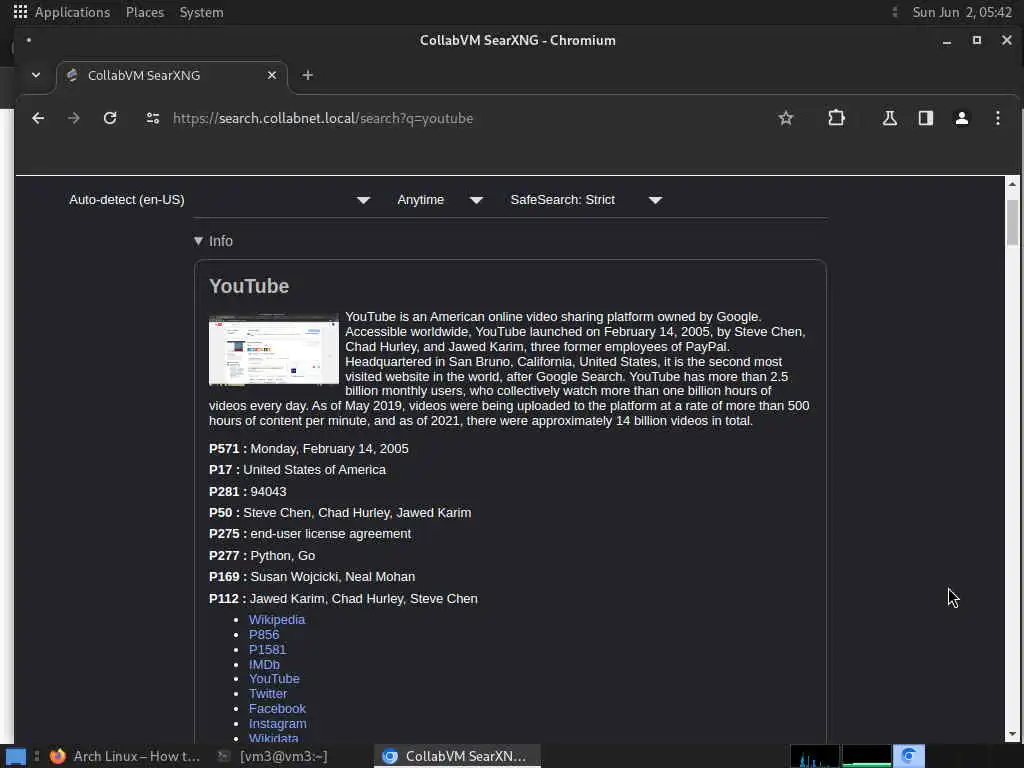The height and width of the screenshot is (768, 1024).
Task: Open the P856 link
Action: (x=264, y=634)
